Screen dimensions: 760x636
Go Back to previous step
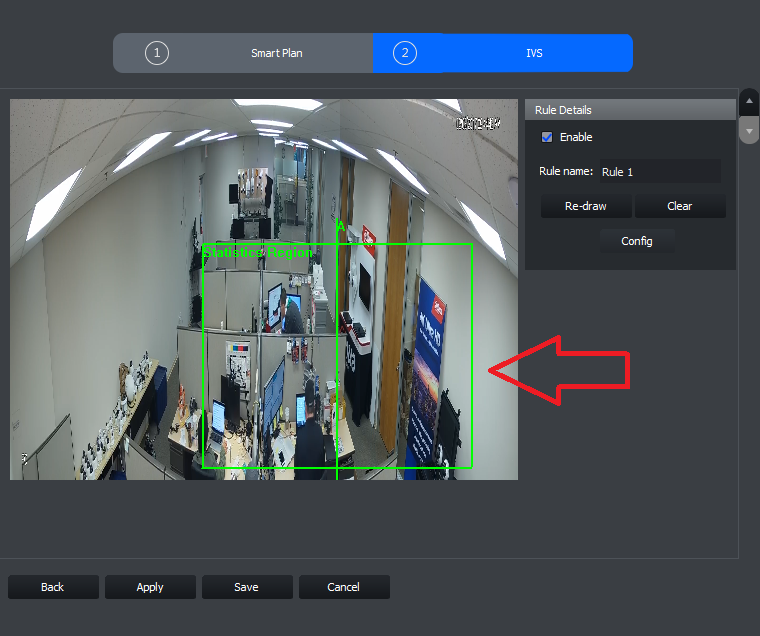click(53, 587)
